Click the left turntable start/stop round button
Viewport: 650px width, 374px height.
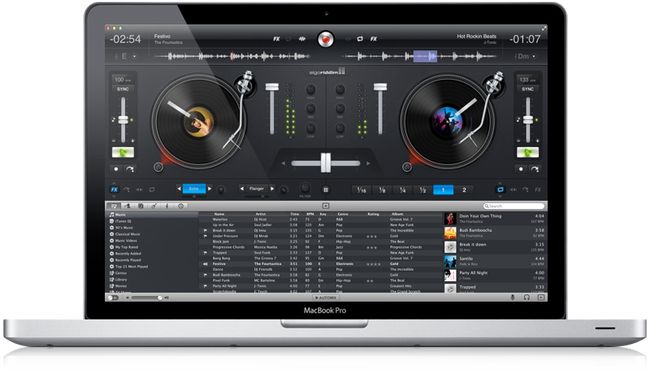(x=158, y=167)
